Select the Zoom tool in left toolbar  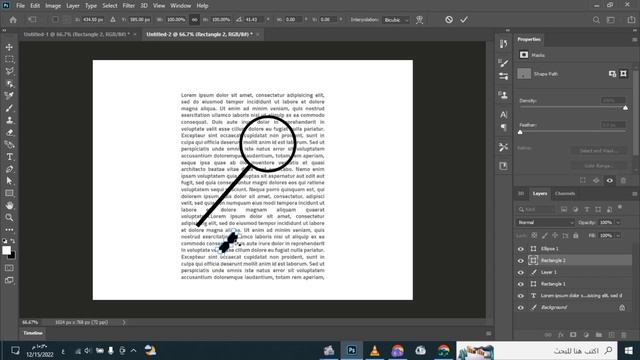9,218
